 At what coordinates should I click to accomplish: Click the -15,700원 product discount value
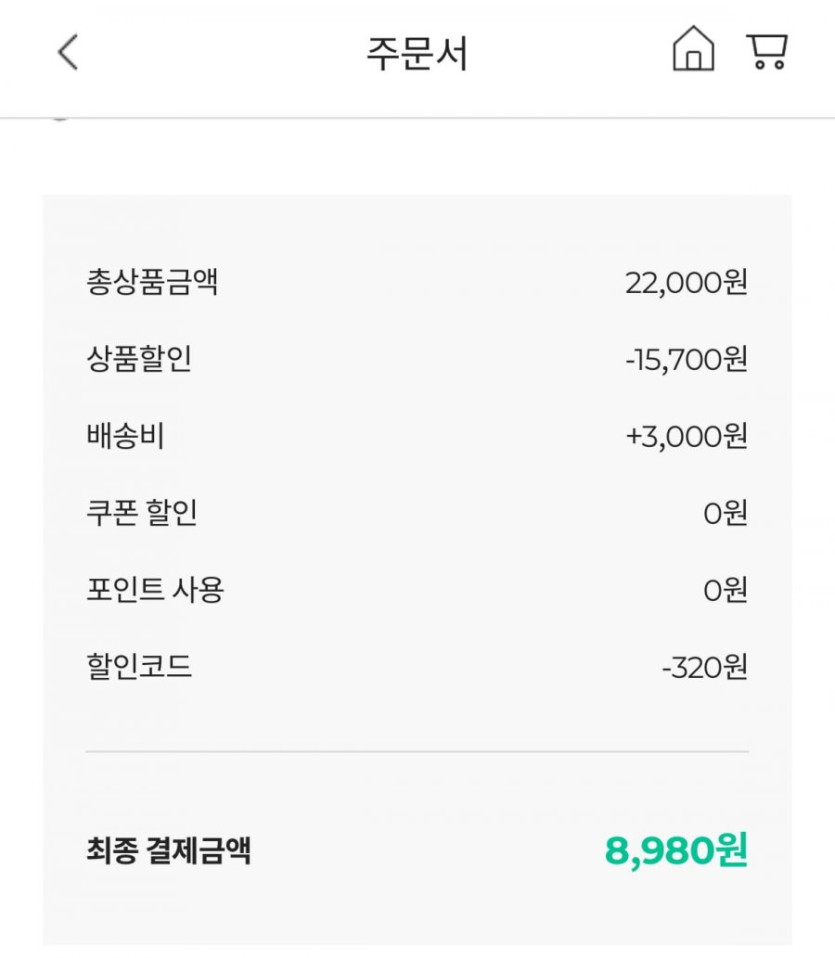[686, 360]
